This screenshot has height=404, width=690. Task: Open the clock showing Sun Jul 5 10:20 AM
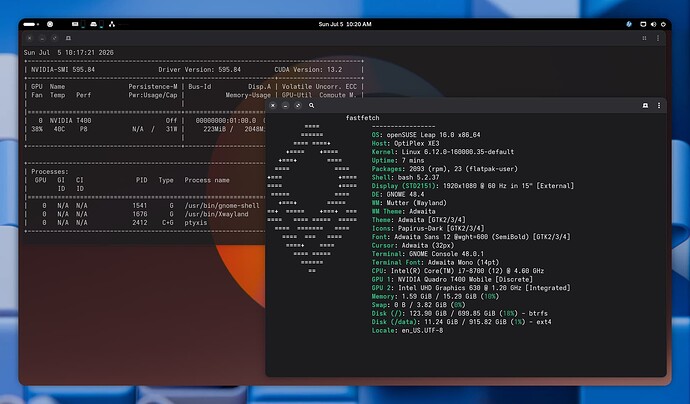345,24
